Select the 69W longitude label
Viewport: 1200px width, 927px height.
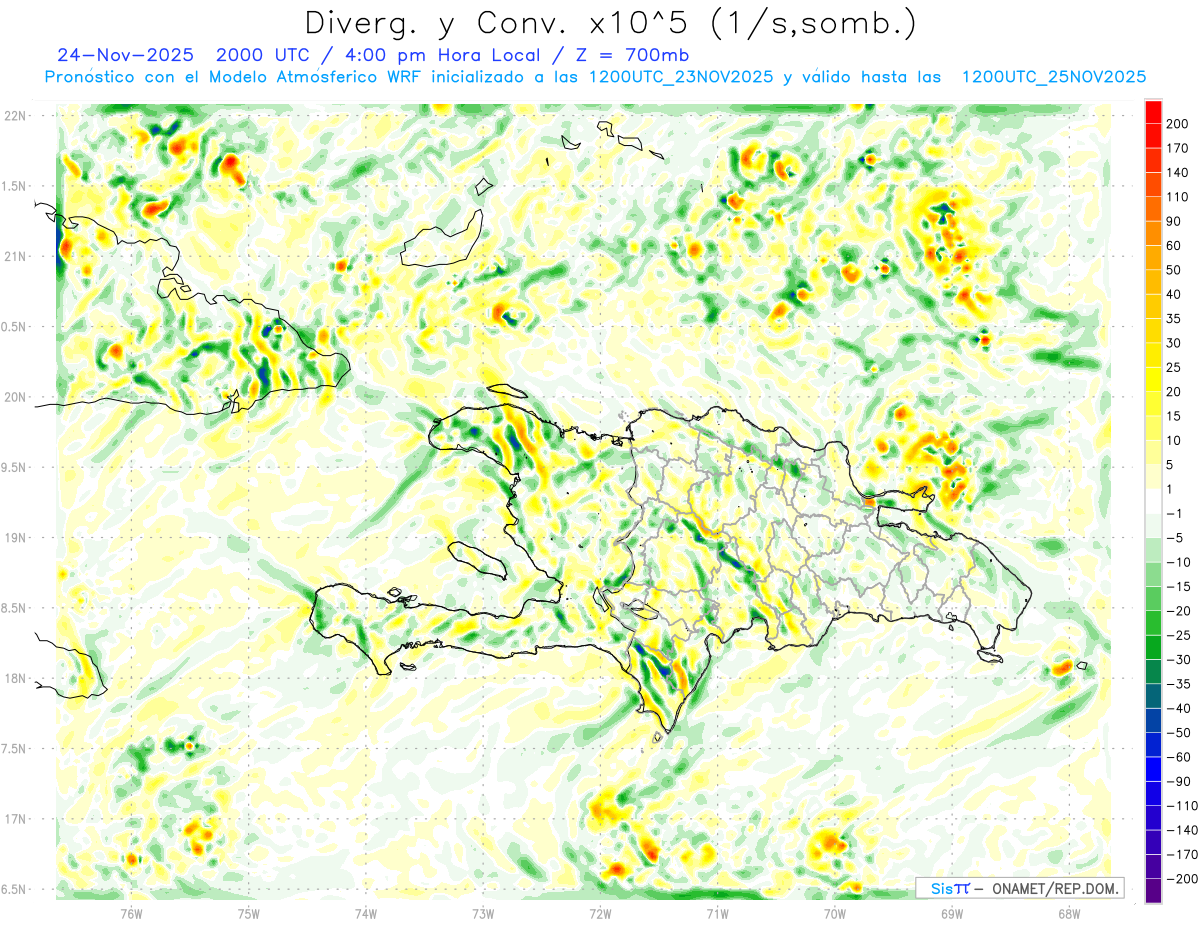coord(952,912)
